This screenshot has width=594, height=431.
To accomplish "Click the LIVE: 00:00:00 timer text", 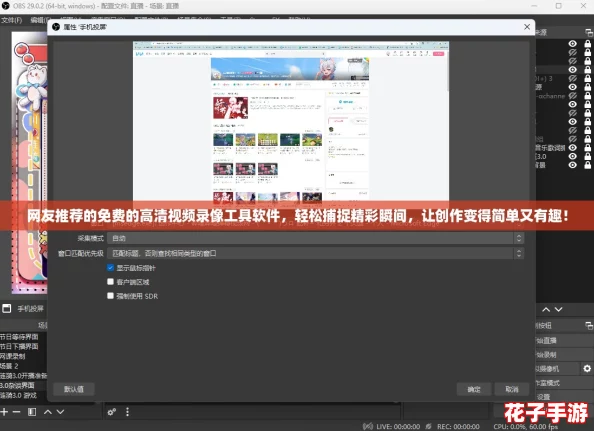I will (x=398, y=426).
